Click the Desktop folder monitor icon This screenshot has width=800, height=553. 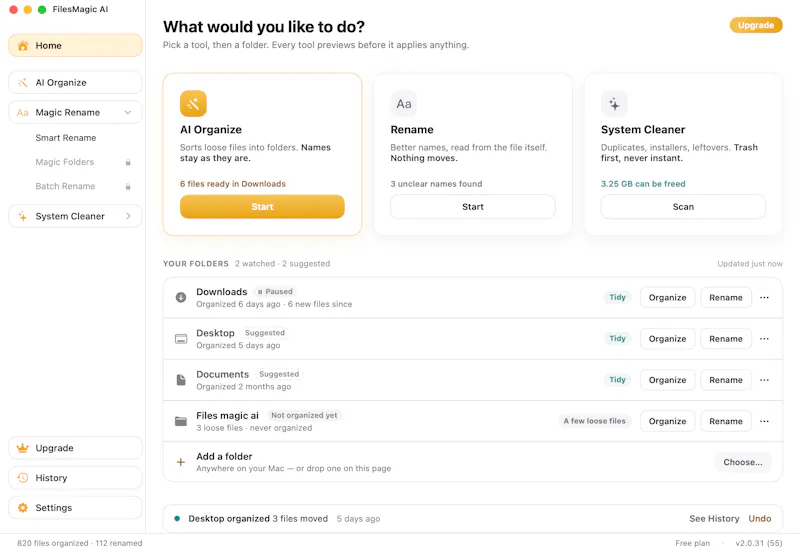click(181, 339)
